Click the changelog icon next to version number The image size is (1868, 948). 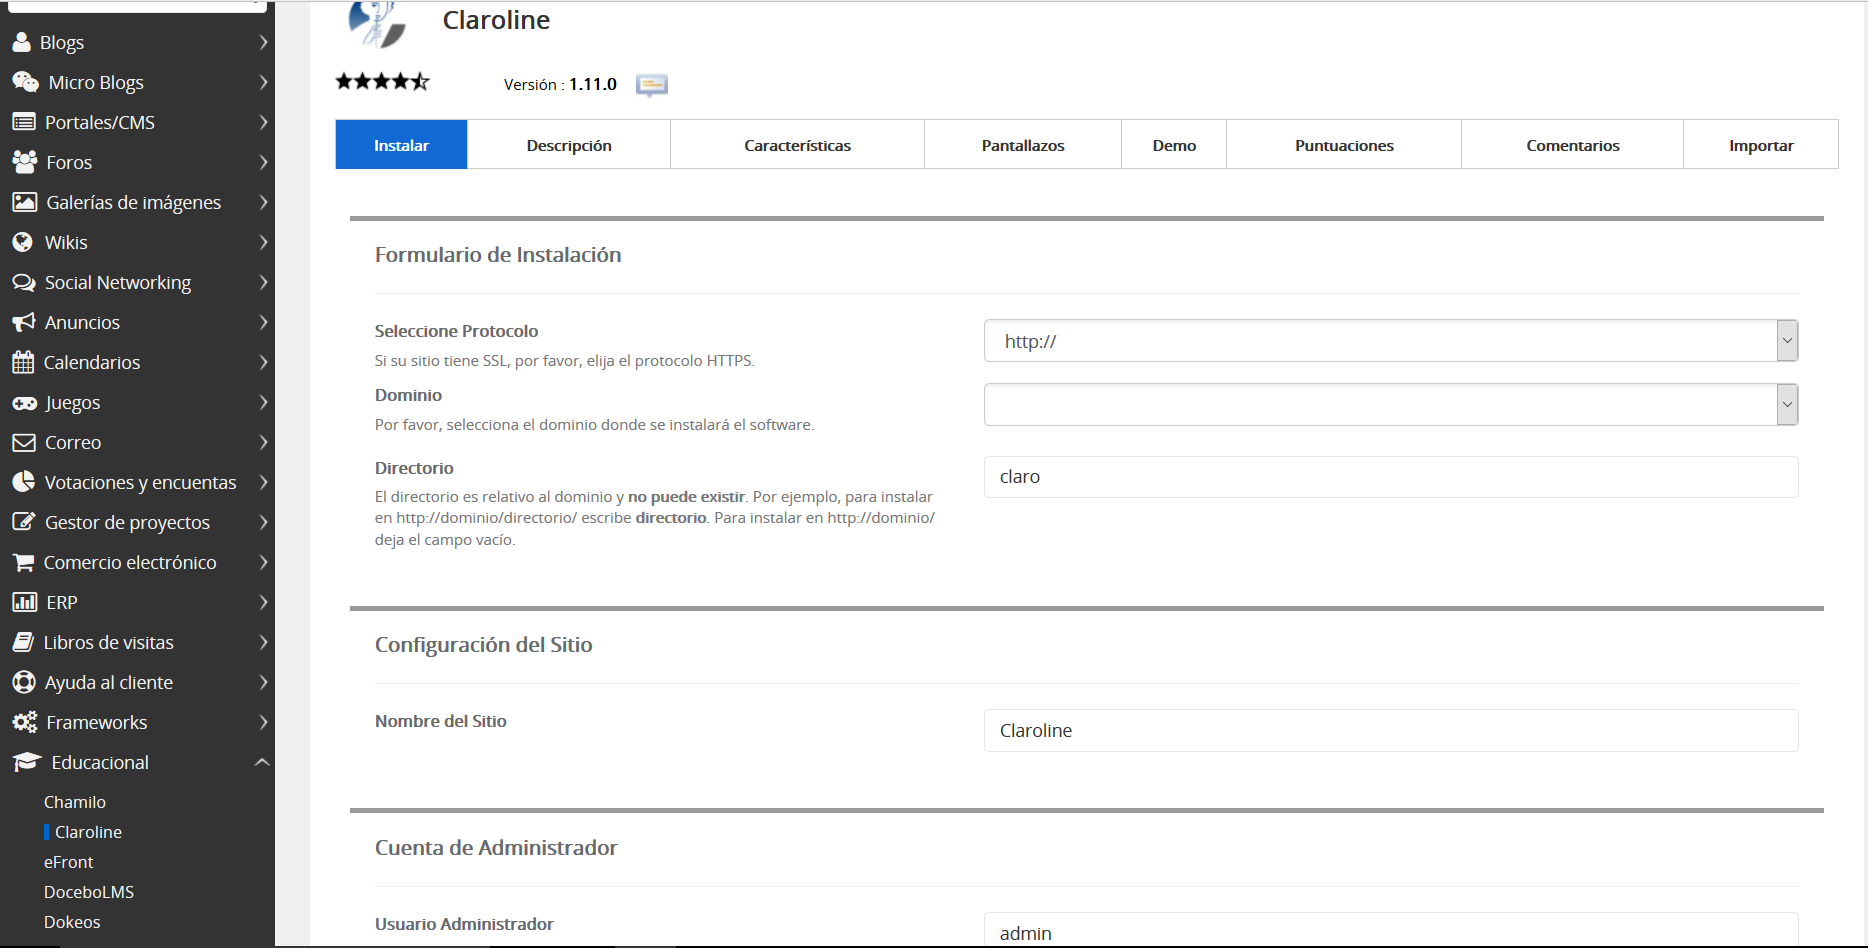pos(652,85)
